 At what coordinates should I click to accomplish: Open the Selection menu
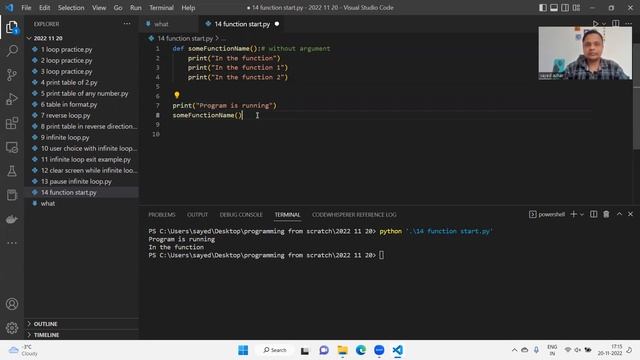click(71, 8)
